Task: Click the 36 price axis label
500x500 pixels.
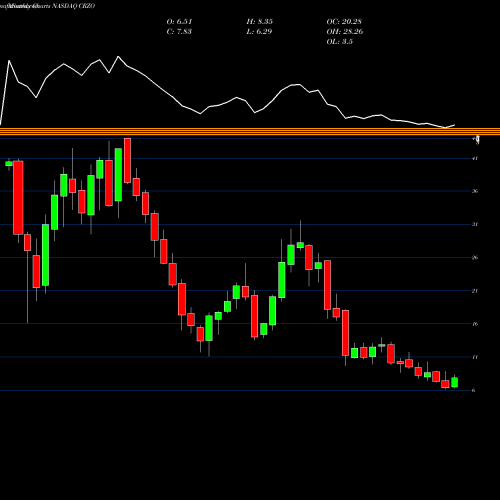Action: tap(475, 191)
